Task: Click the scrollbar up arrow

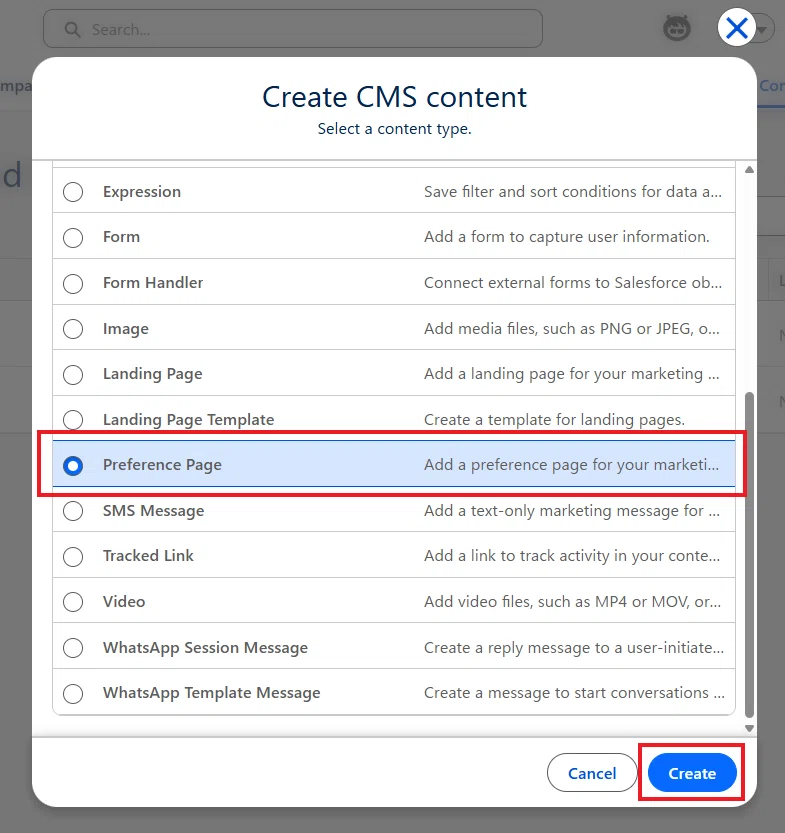Action: pyautogui.click(x=749, y=169)
